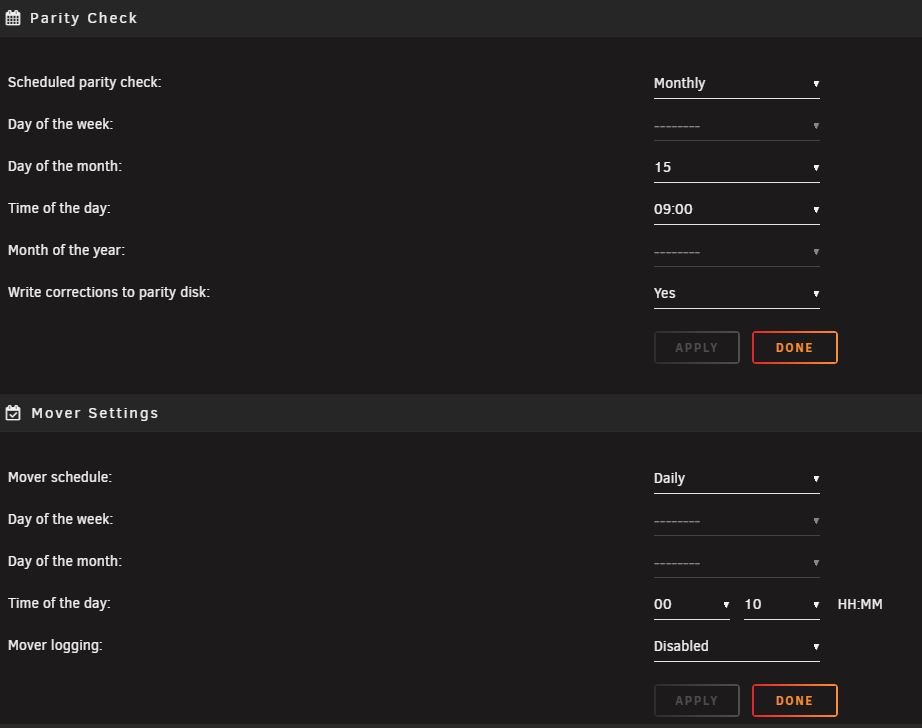Click the Month of the year dropdown
This screenshot has width=922, height=728.
pyautogui.click(x=736, y=252)
